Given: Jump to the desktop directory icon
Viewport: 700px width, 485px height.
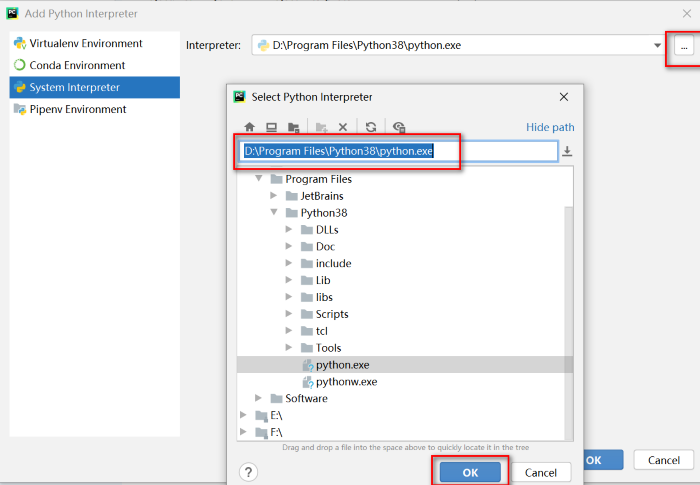Looking at the screenshot, I should pyautogui.click(x=271, y=127).
